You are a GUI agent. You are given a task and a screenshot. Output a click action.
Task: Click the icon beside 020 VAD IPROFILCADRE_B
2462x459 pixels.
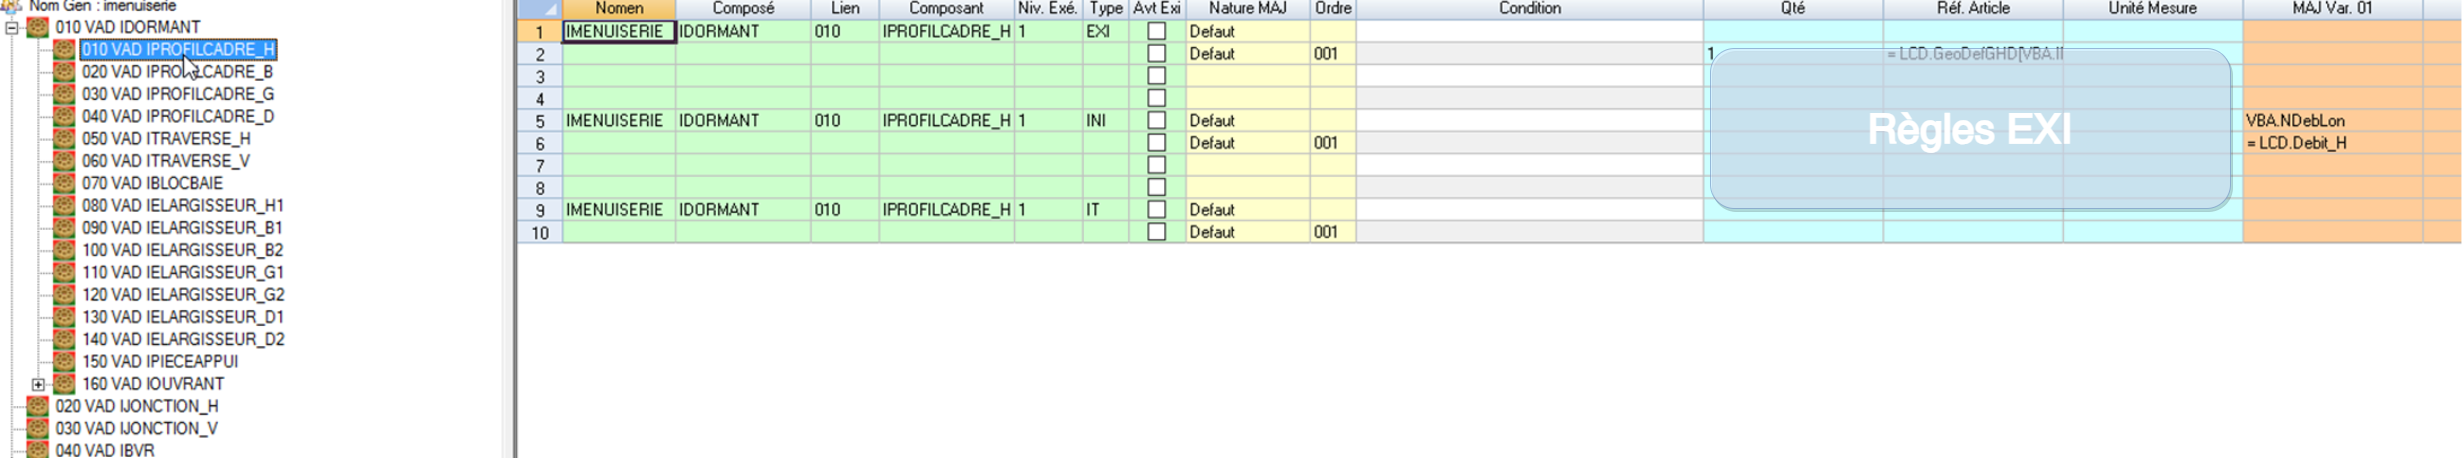64,72
